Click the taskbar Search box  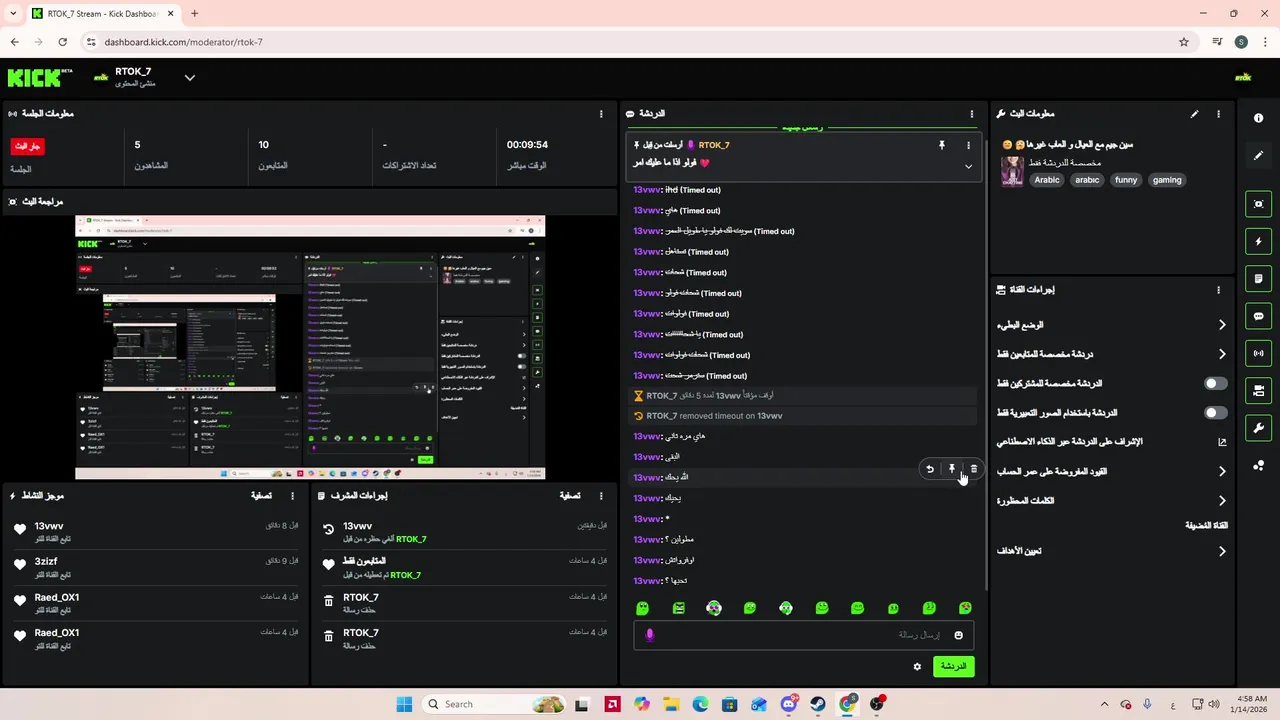[495, 704]
